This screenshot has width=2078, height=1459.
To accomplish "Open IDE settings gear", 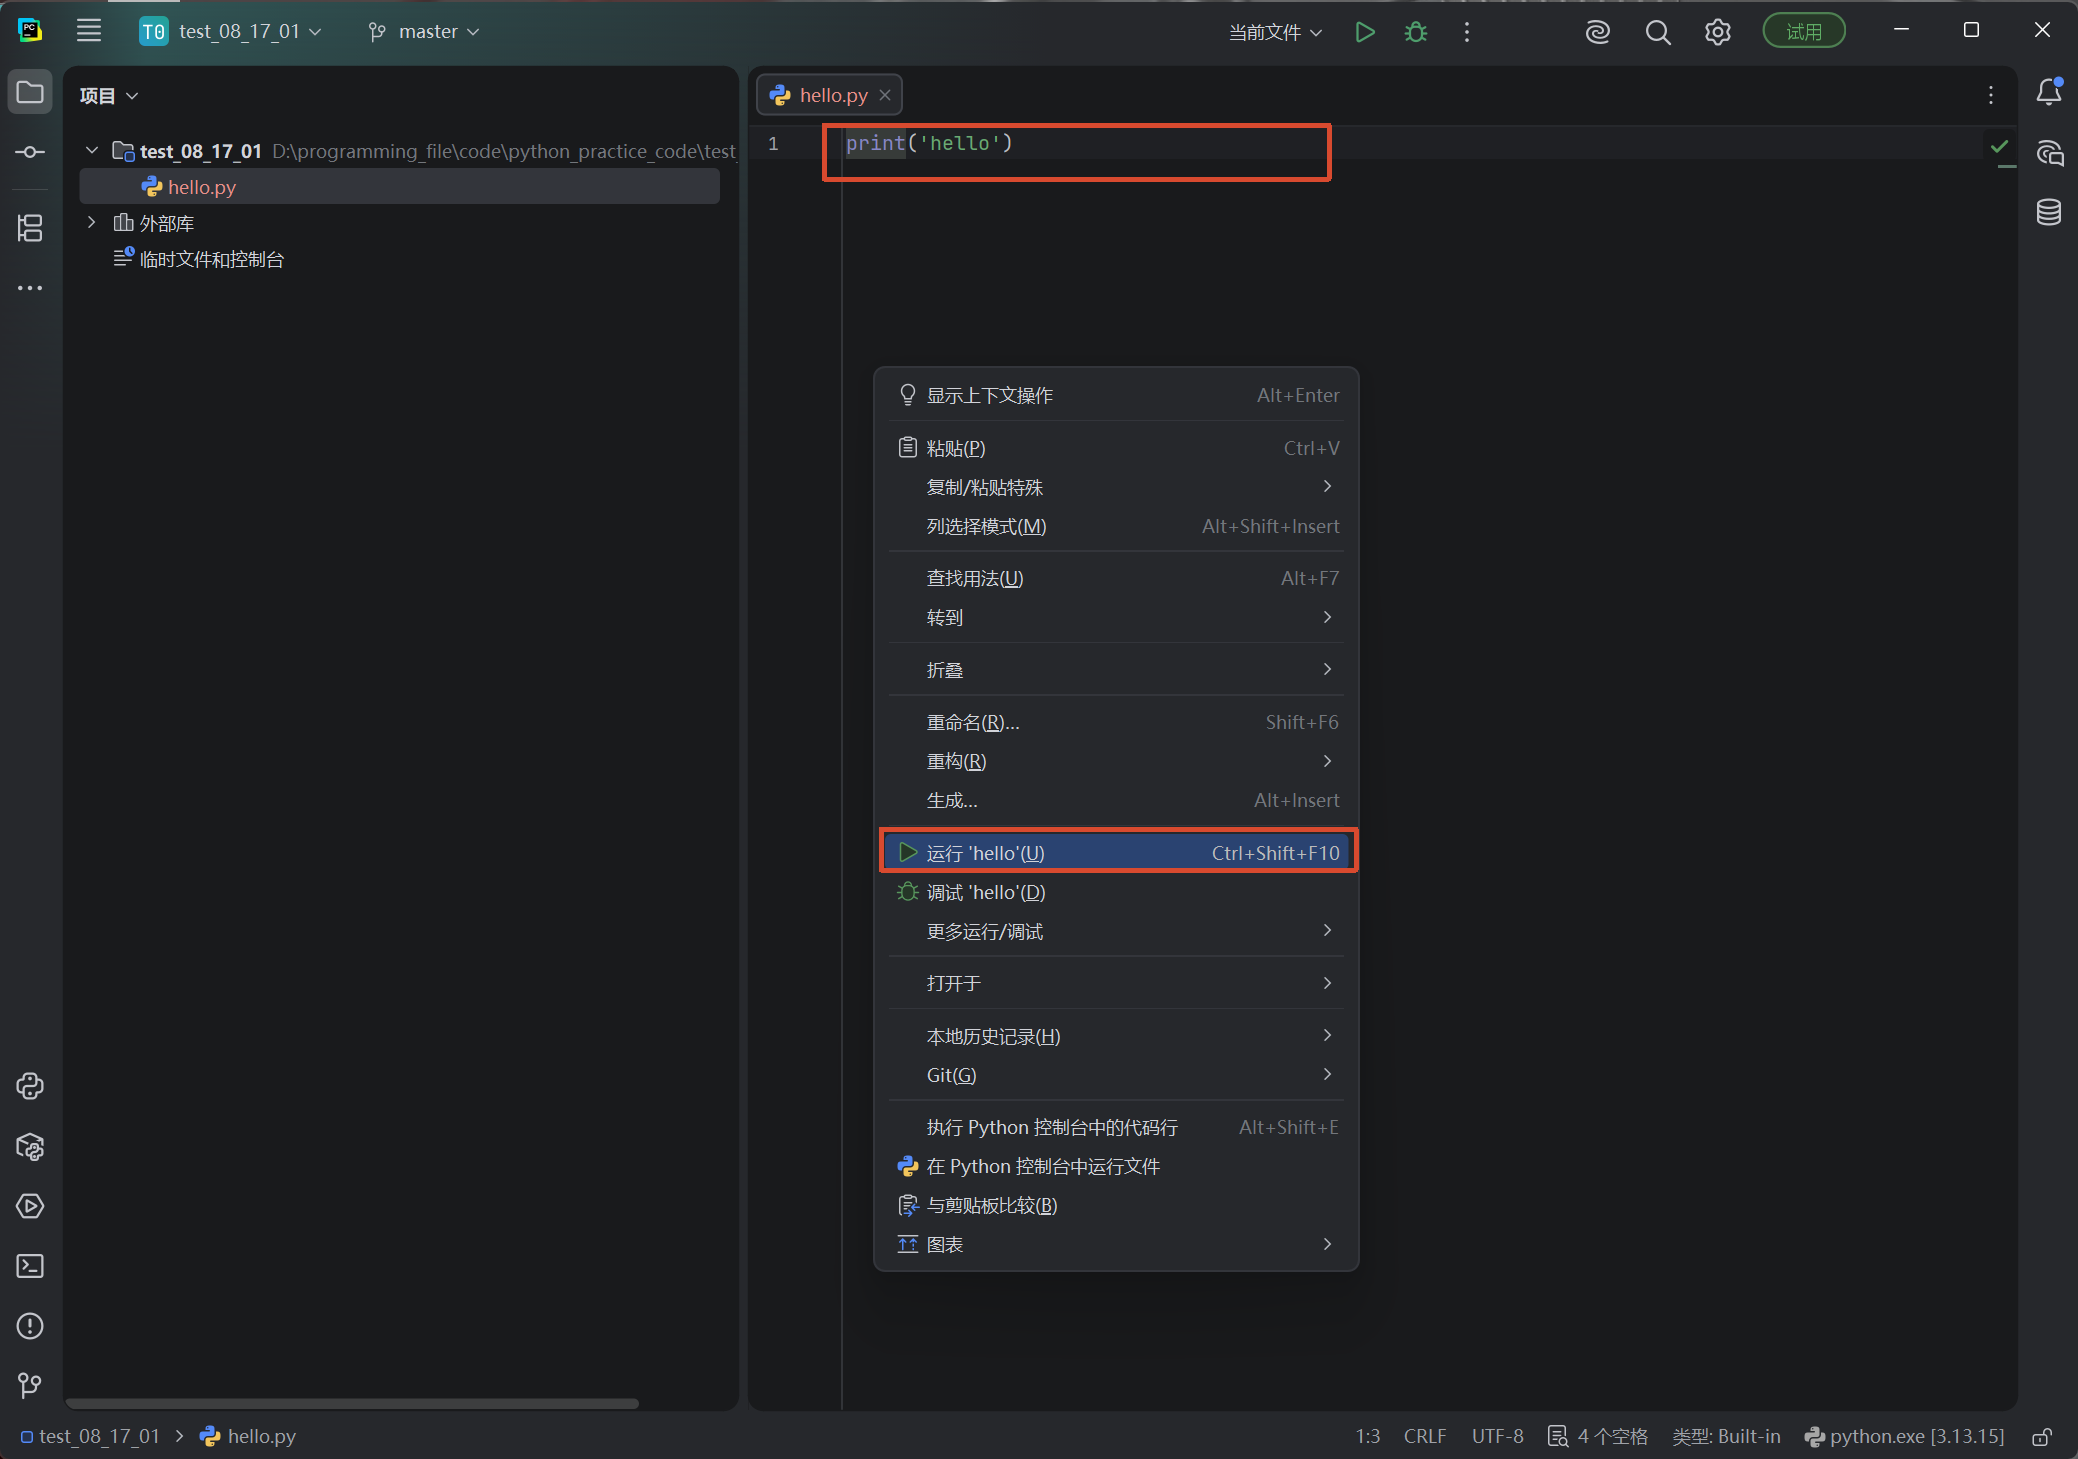I will [x=1717, y=32].
